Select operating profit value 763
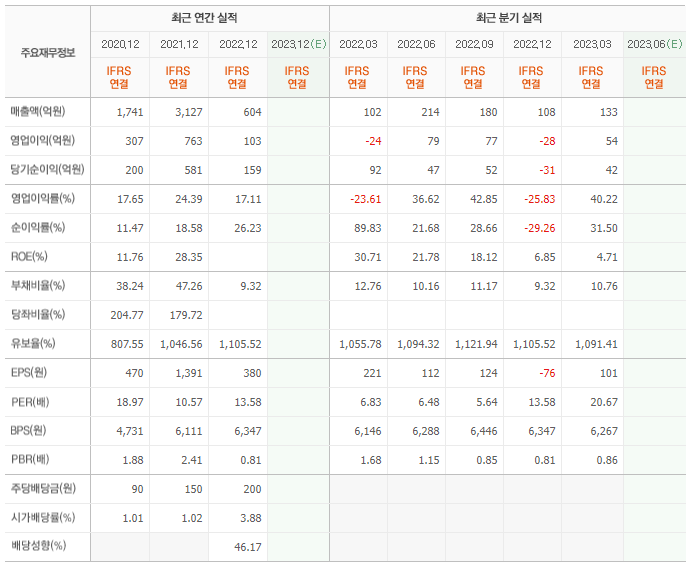This screenshot has height=565, width=693. (193, 141)
